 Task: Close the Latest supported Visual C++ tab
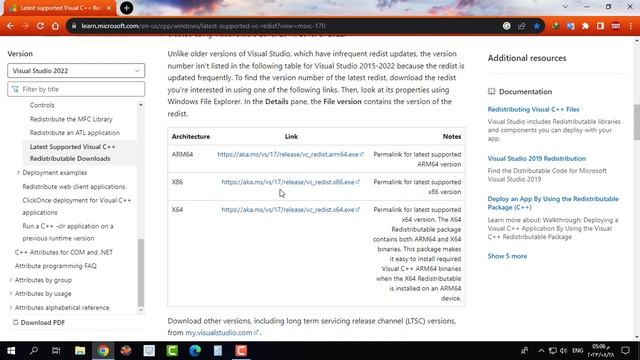(109, 8)
